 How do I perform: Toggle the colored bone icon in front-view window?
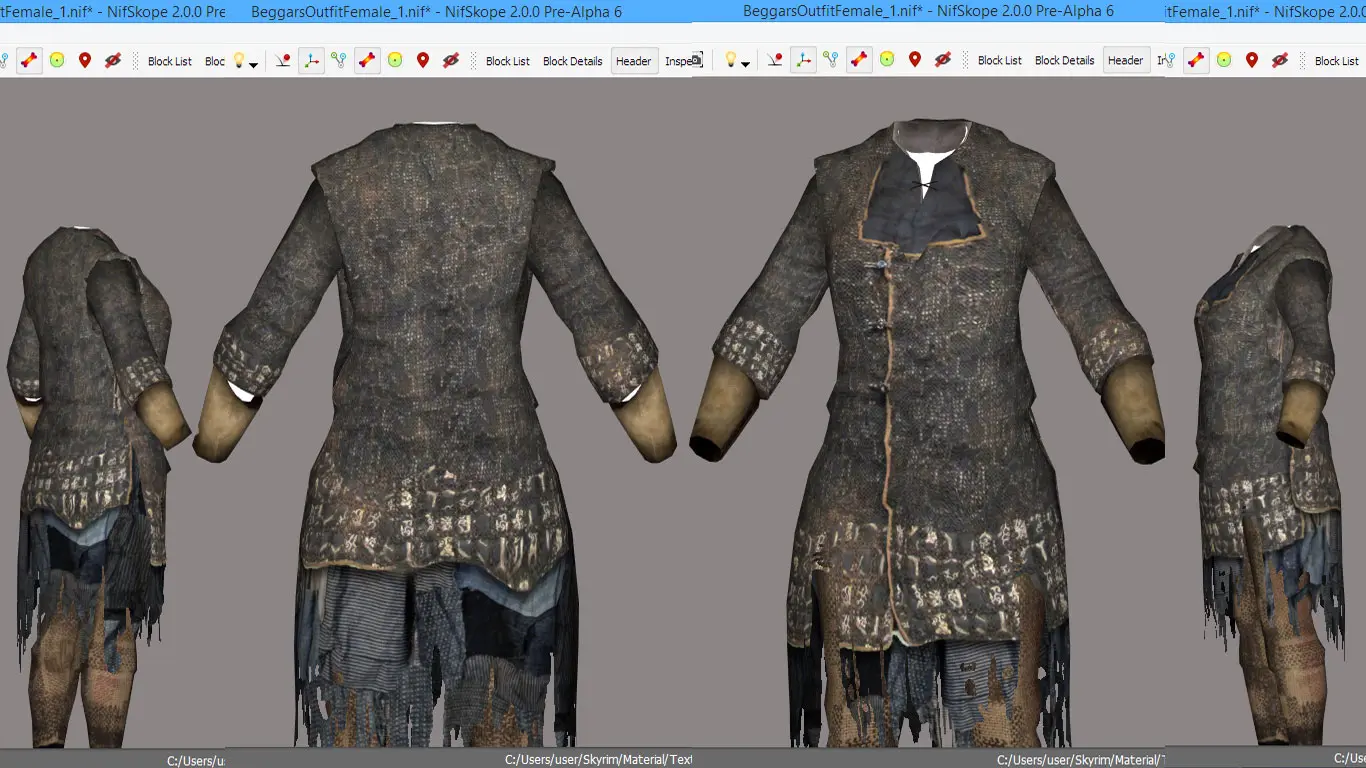[859, 61]
